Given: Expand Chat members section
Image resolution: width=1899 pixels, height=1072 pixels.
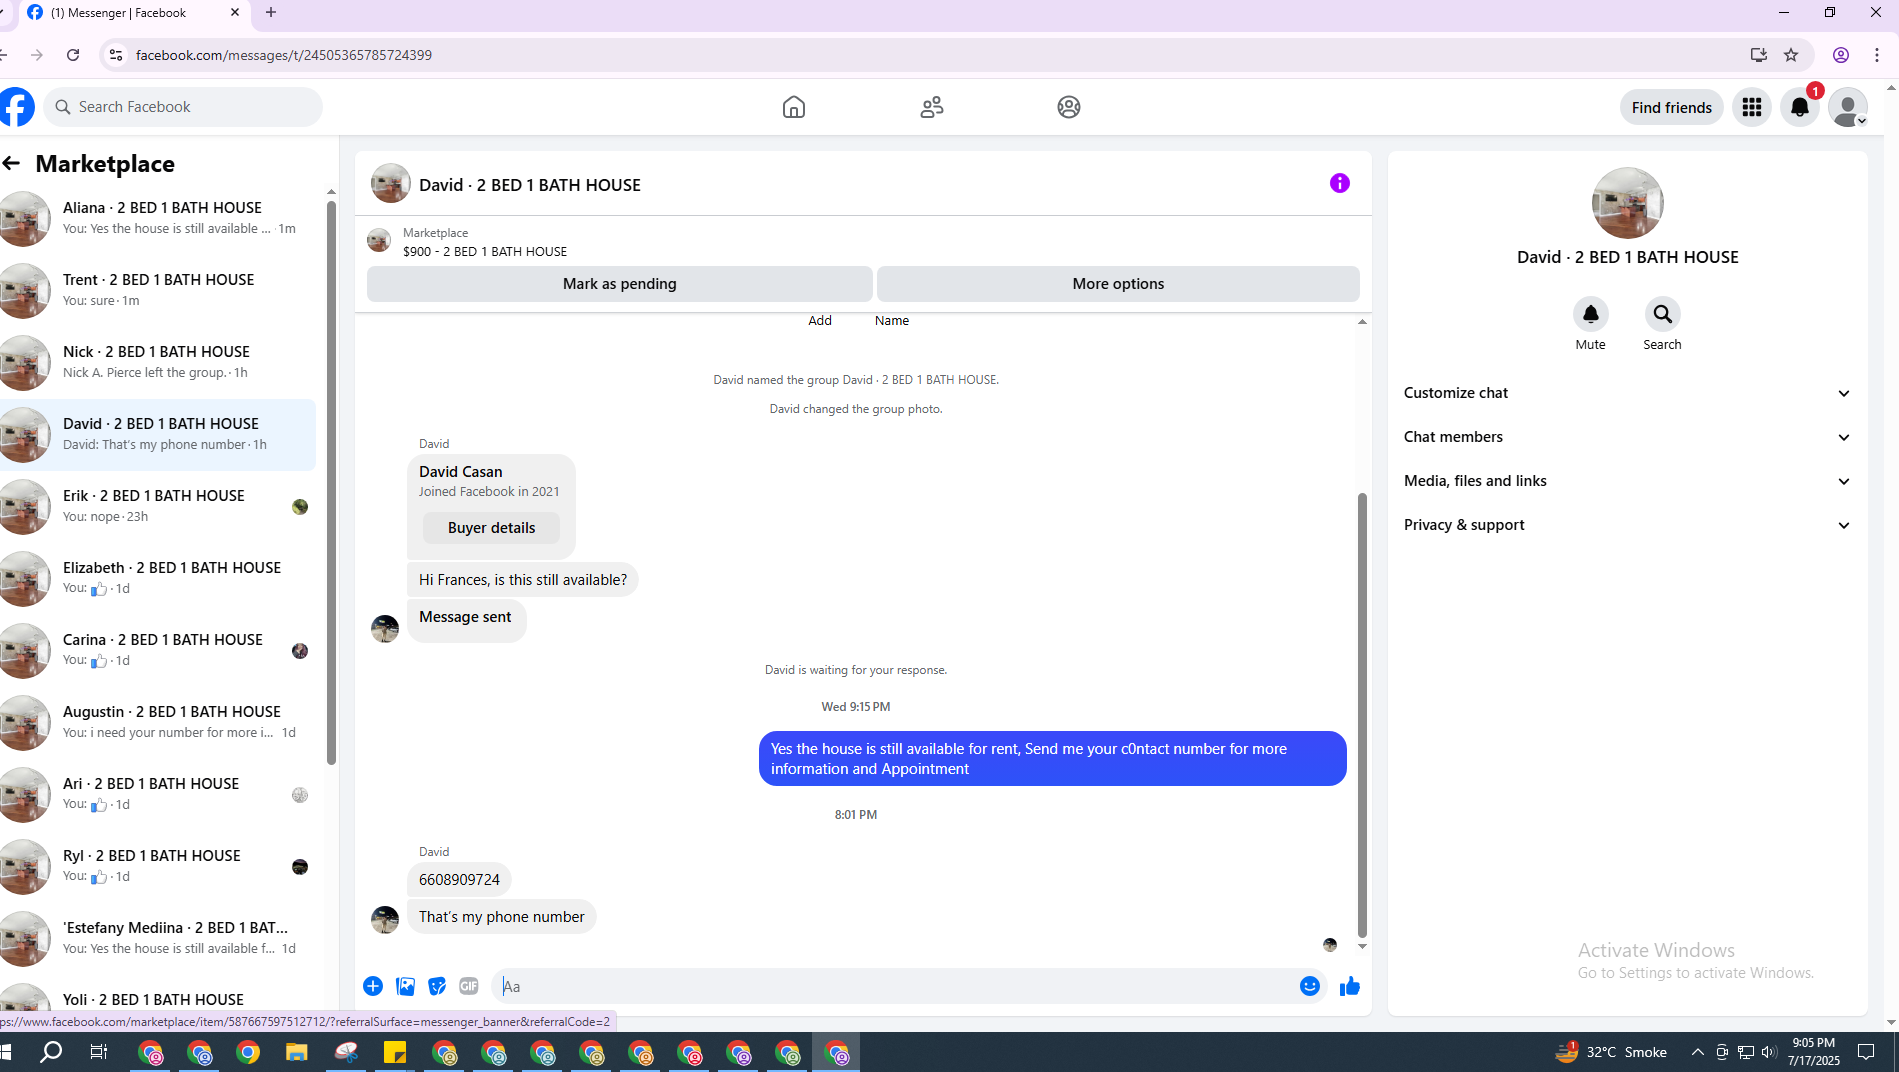Looking at the screenshot, I should point(1627,437).
